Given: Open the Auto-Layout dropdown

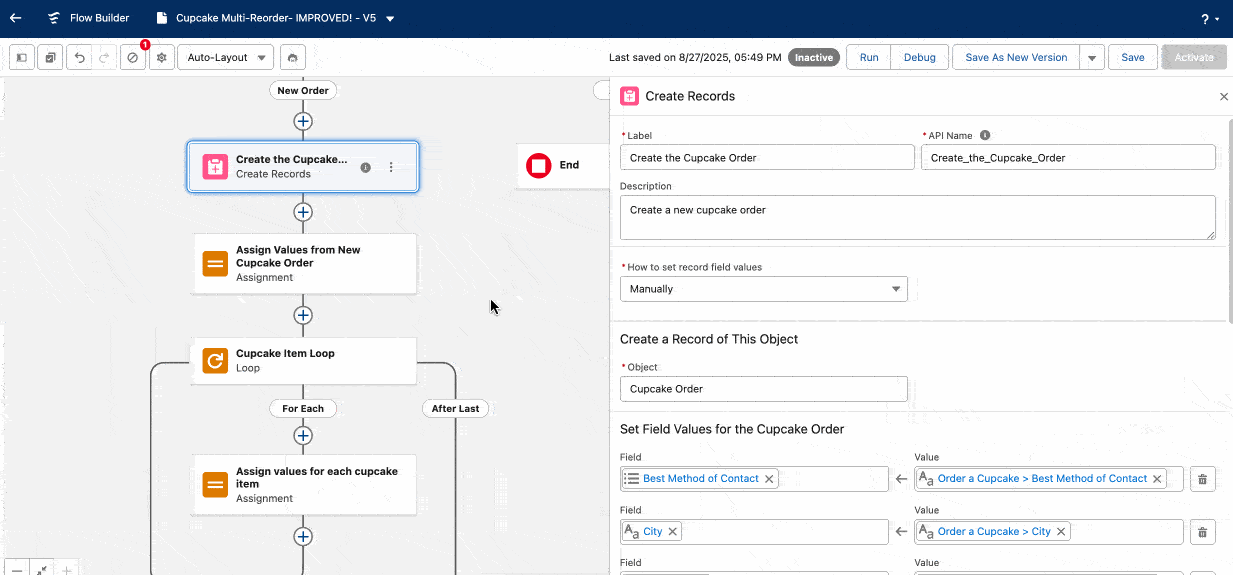Looking at the screenshot, I should click(x=225, y=58).
